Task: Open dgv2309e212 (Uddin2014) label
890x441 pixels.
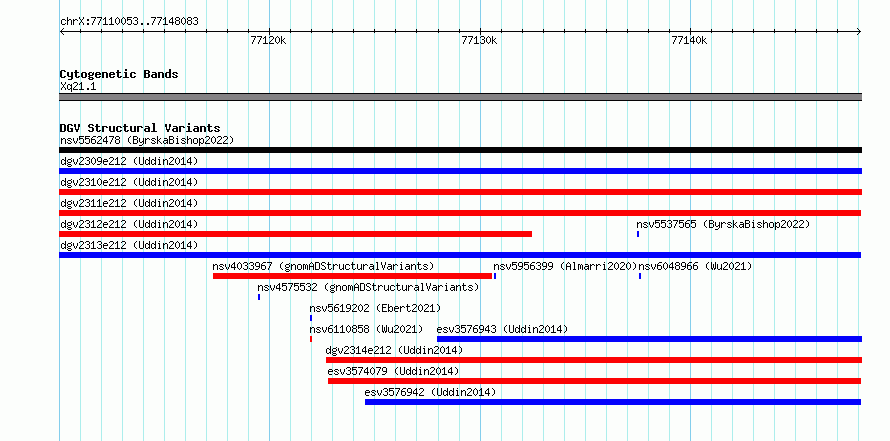Action: tap(129, 161)
